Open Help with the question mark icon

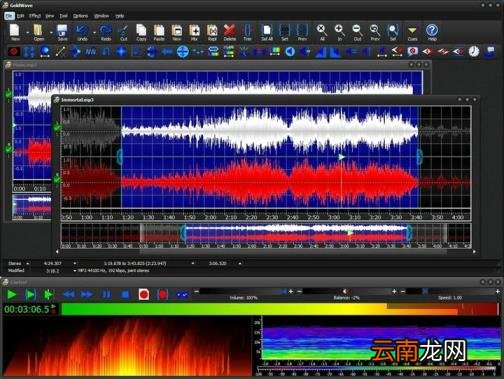coord(432,31)
